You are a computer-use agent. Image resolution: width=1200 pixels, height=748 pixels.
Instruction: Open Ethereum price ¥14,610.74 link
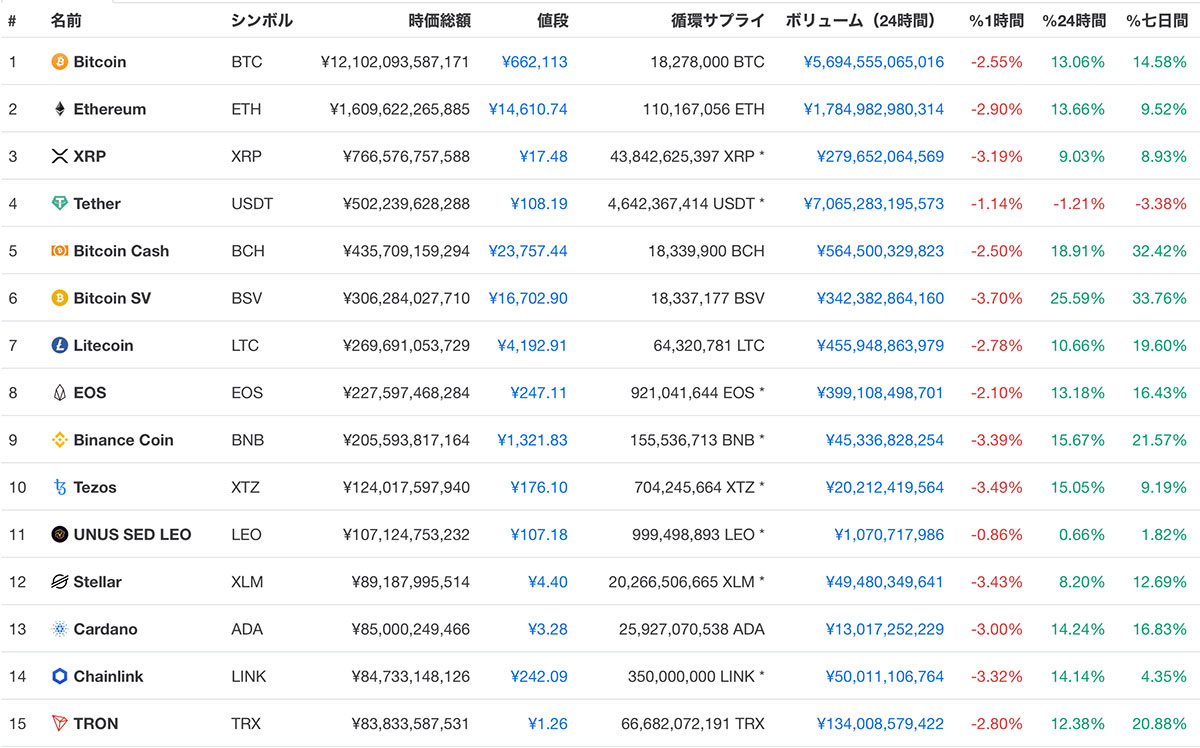[528, 109]
